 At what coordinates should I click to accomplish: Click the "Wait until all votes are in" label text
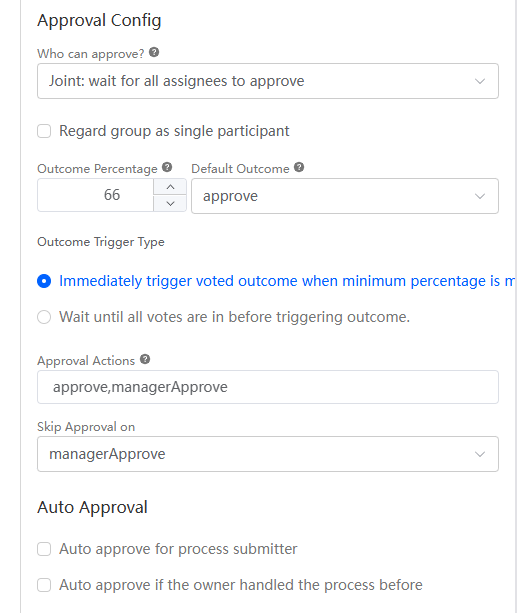pos(234,317)
